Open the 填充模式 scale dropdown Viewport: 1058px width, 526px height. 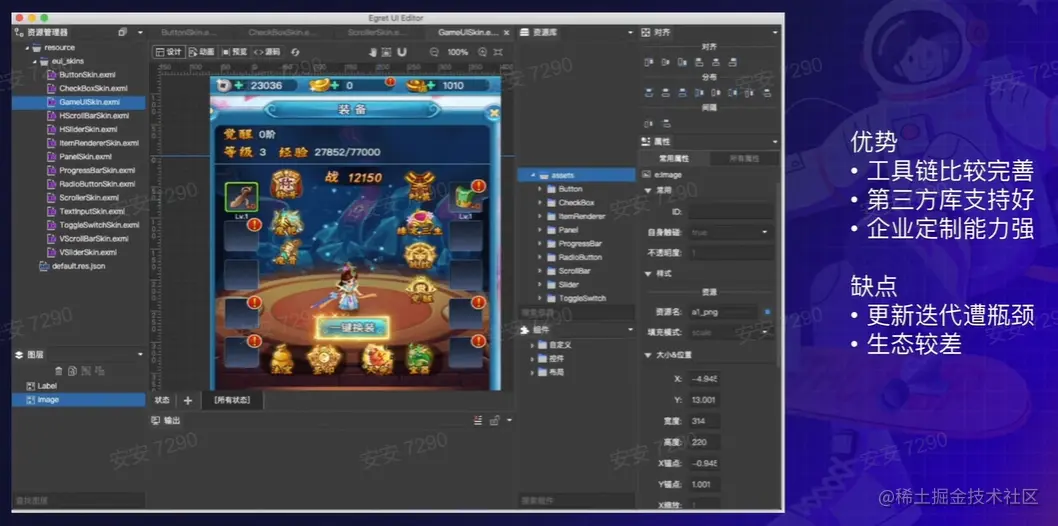731,332
